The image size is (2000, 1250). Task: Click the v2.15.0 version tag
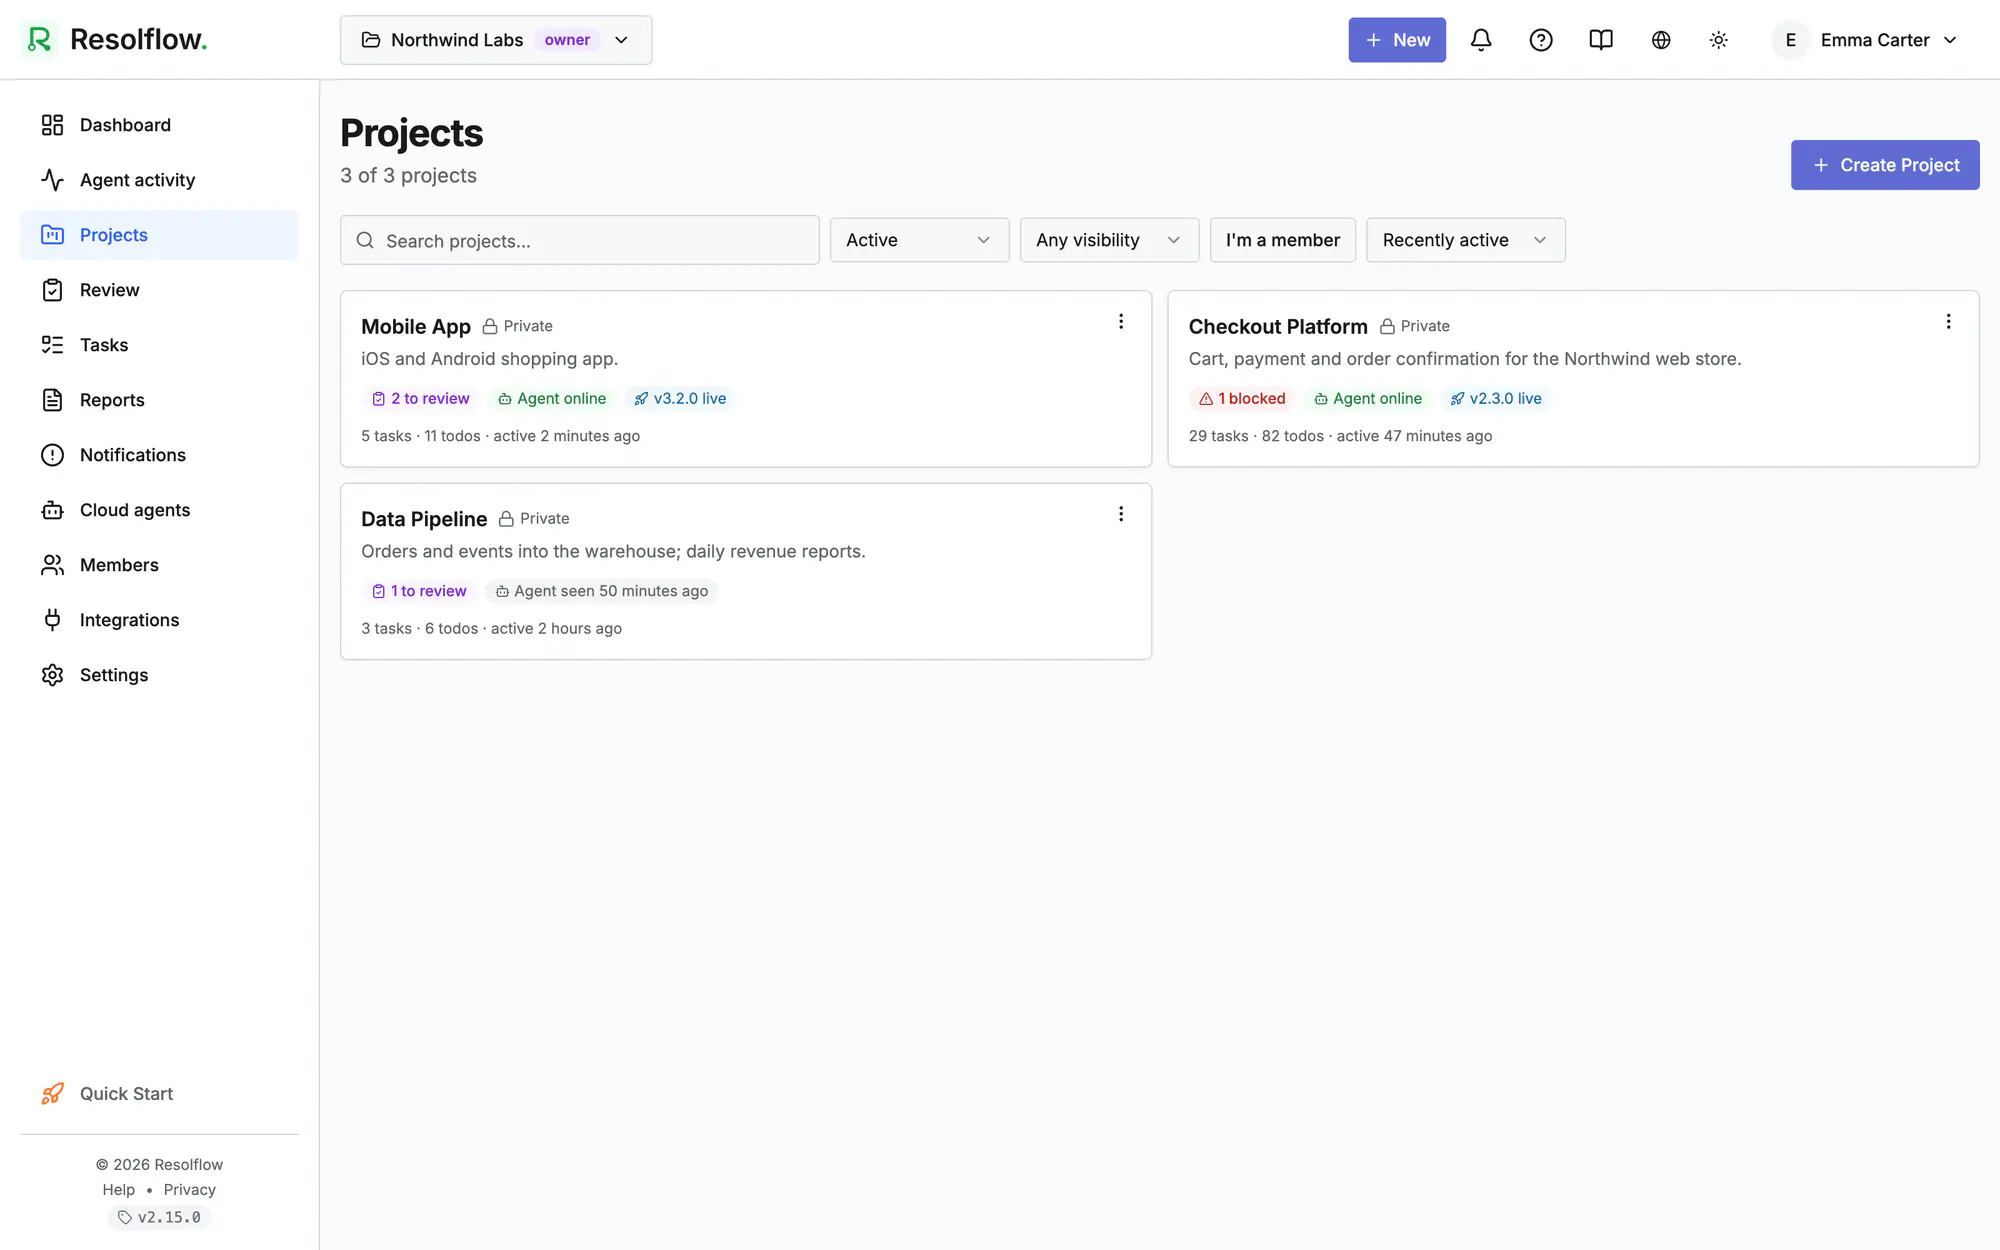(159, 1217)
